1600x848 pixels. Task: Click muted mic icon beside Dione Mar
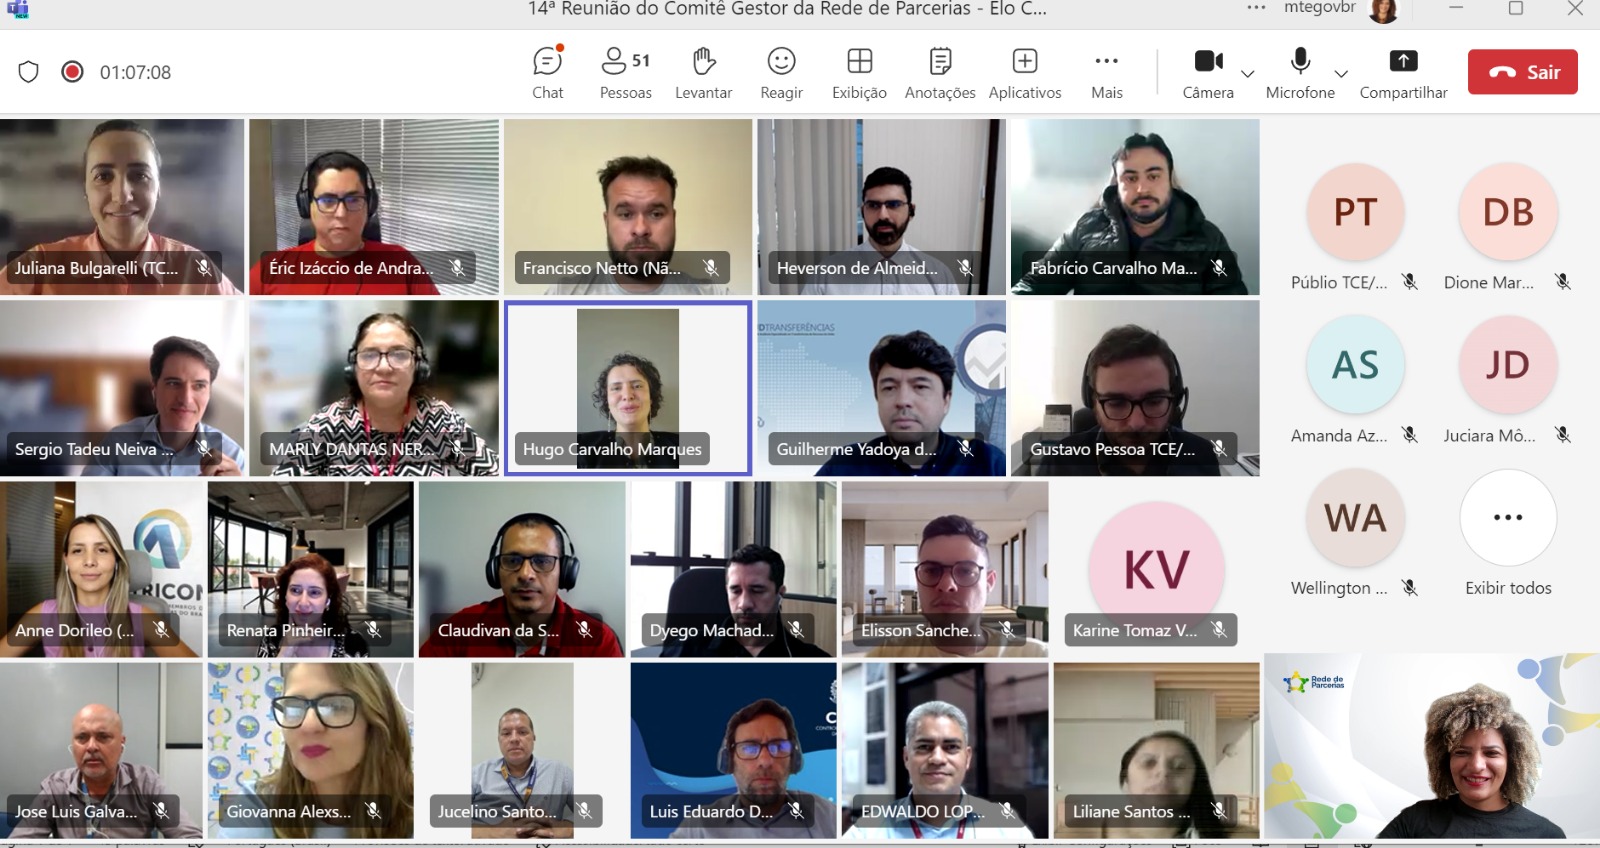1563,282
